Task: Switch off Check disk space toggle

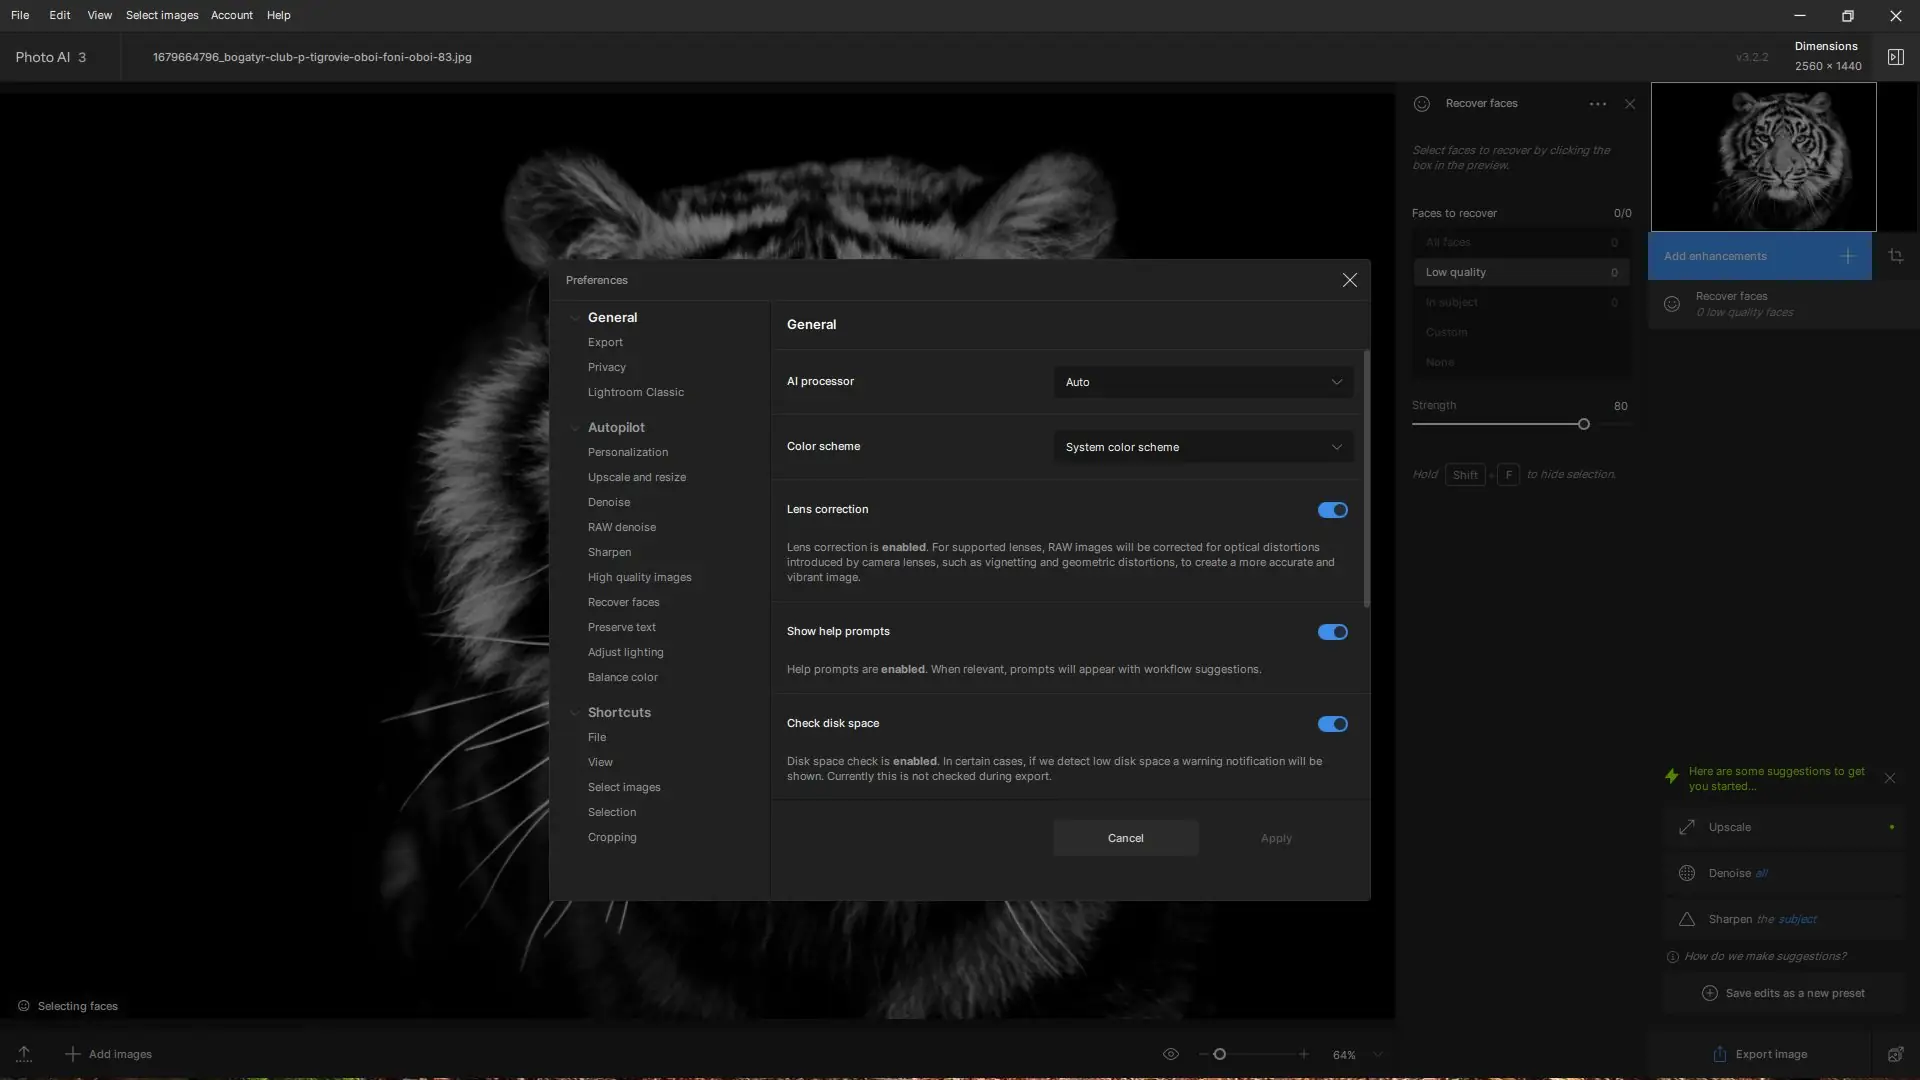Action: pos(1332,724)
